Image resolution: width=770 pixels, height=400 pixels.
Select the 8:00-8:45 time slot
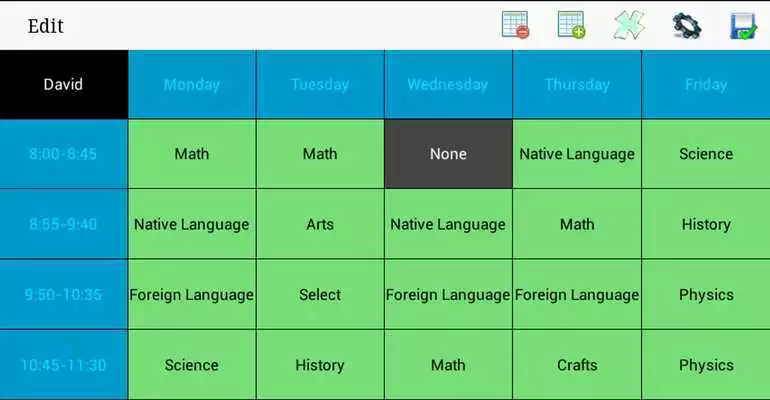pos(63,154)
